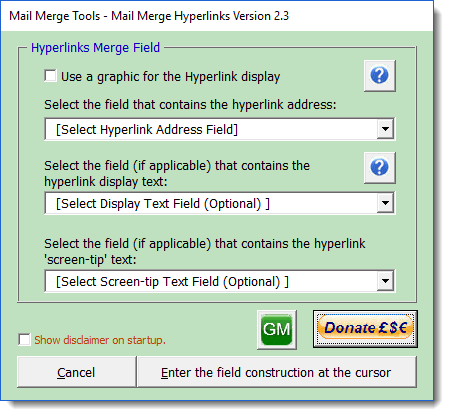Enable Use a graphic for Hyperlink display

click(51, 76)
